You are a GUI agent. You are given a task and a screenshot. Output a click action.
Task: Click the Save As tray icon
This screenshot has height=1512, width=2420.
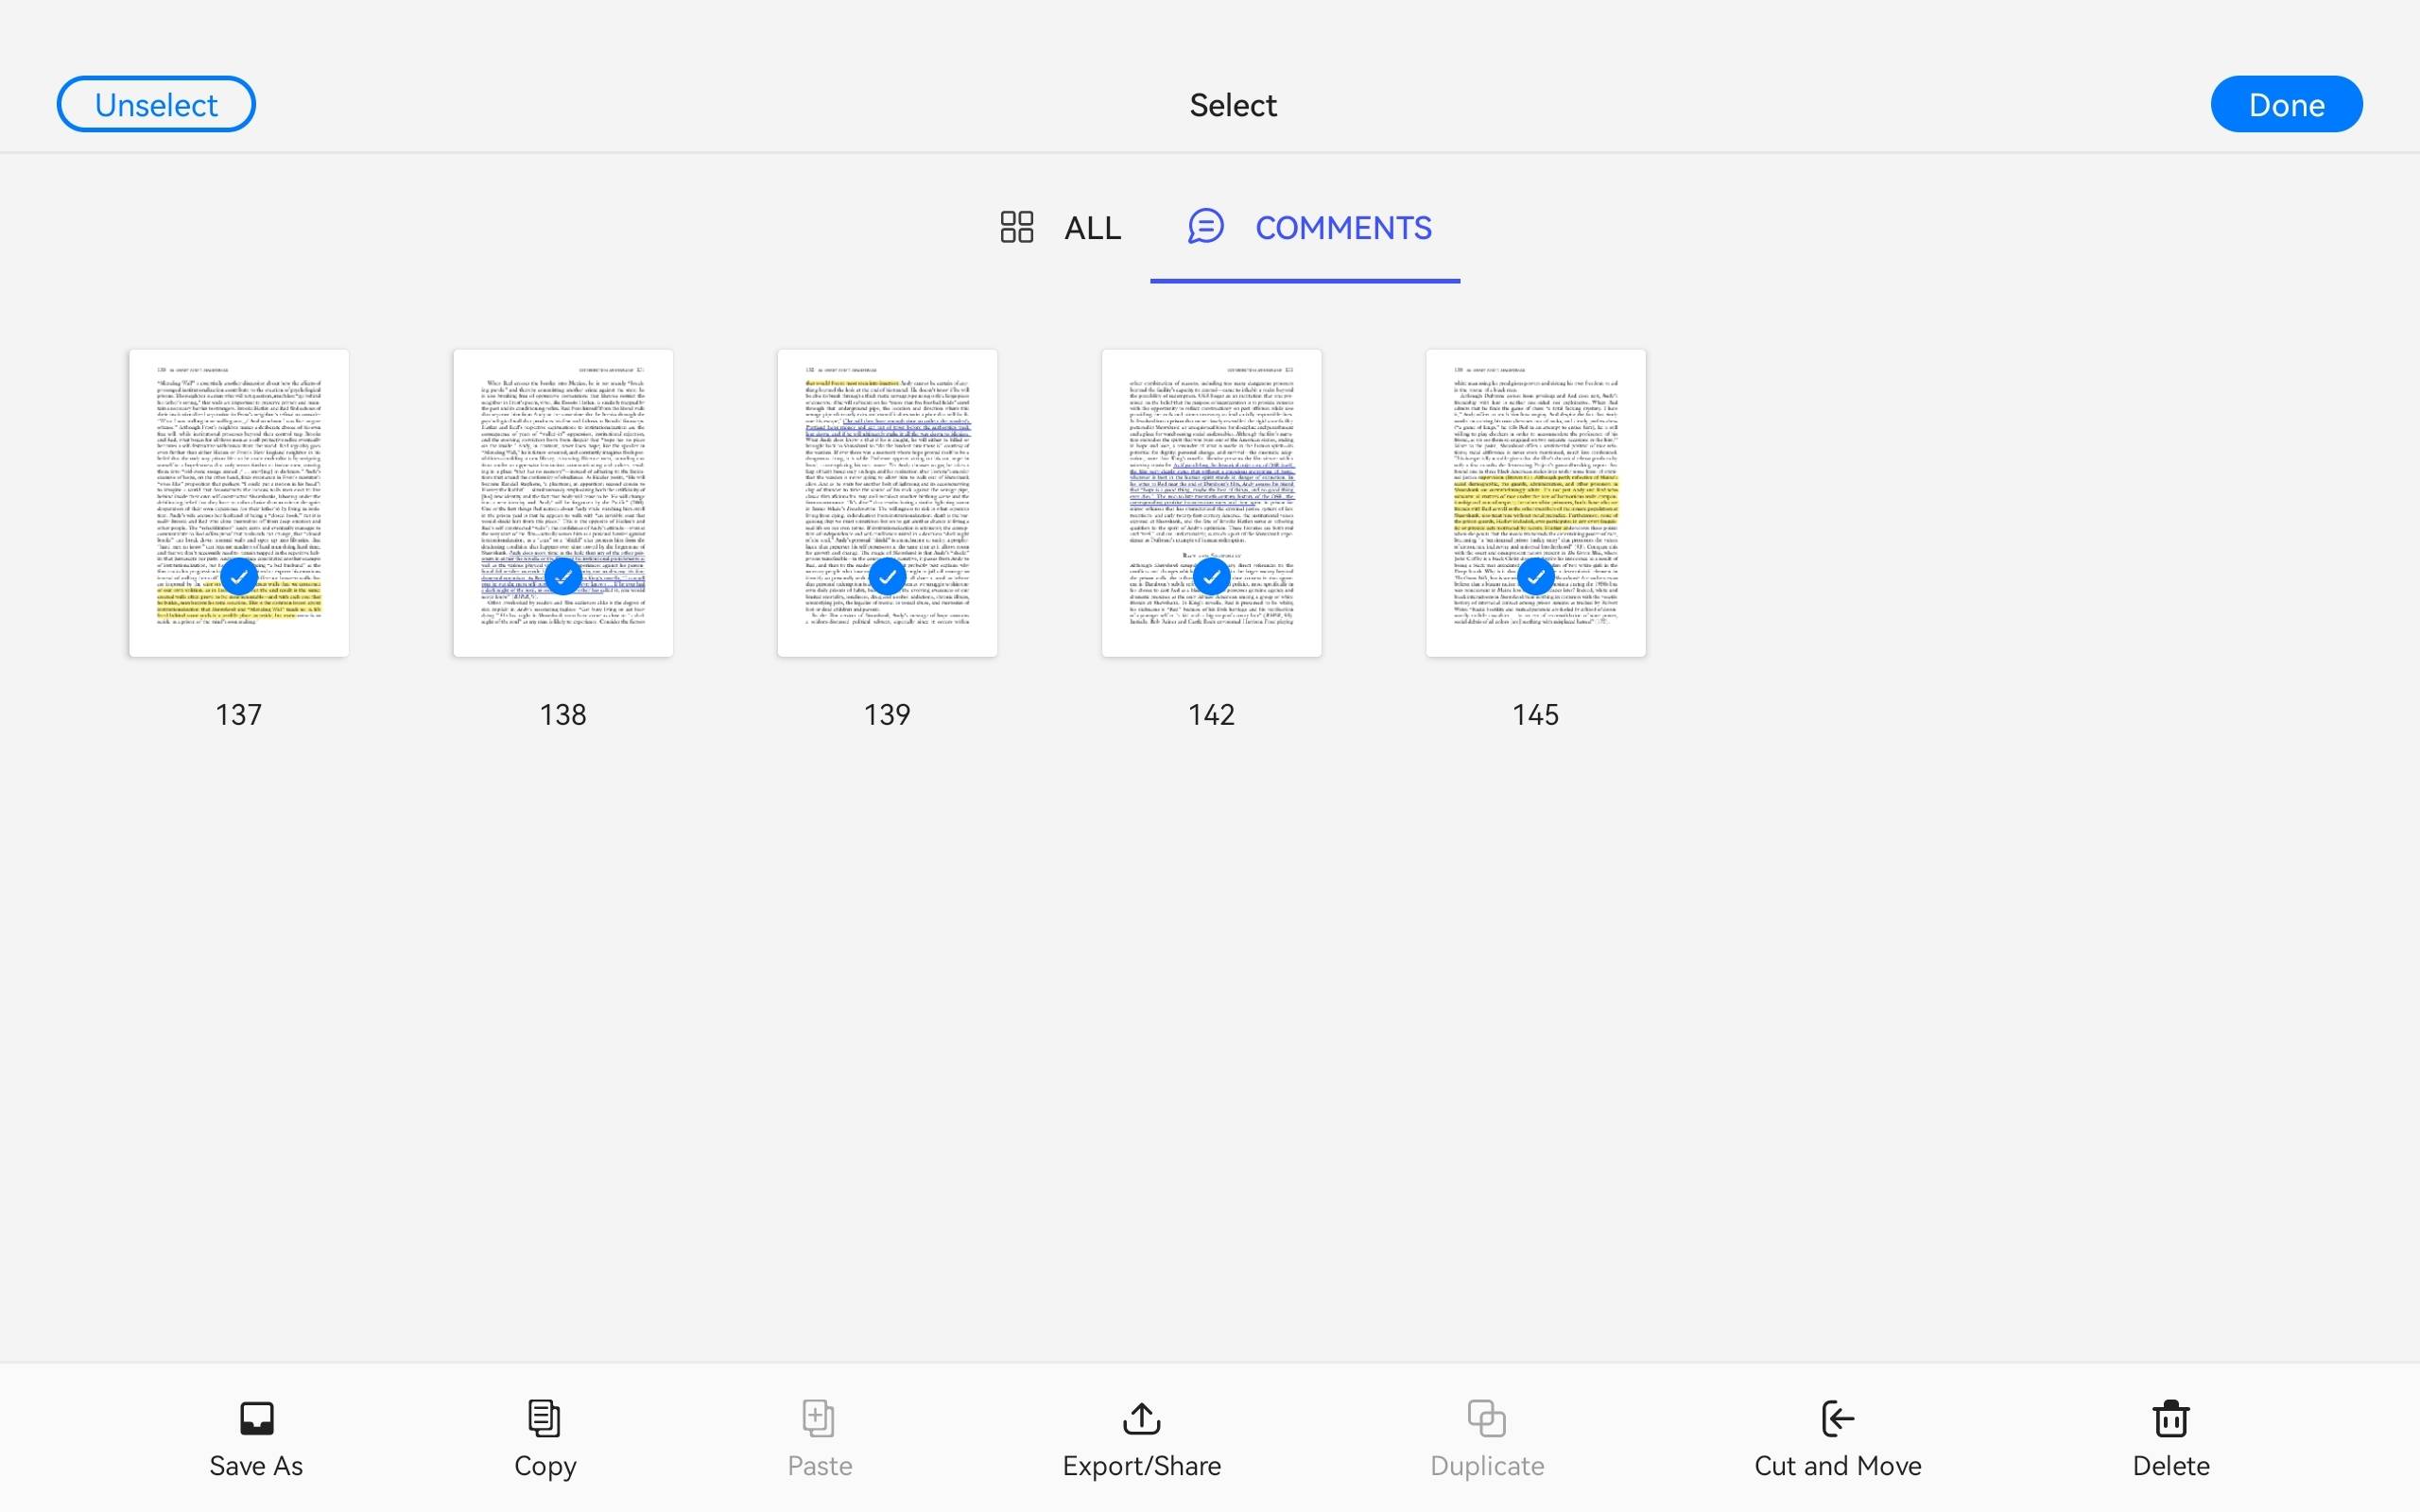256,1417
